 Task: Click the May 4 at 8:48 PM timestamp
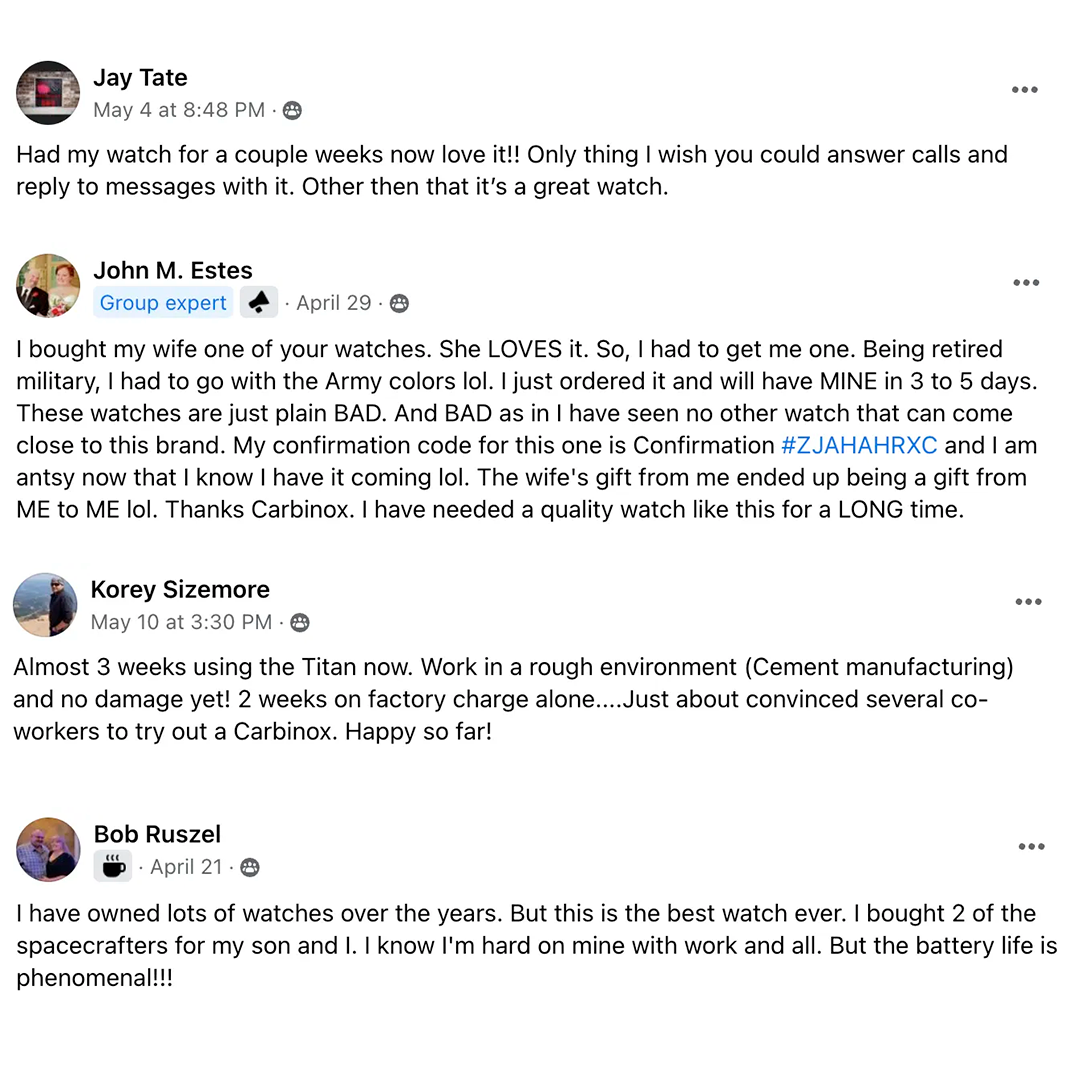[x=179, y=110]
